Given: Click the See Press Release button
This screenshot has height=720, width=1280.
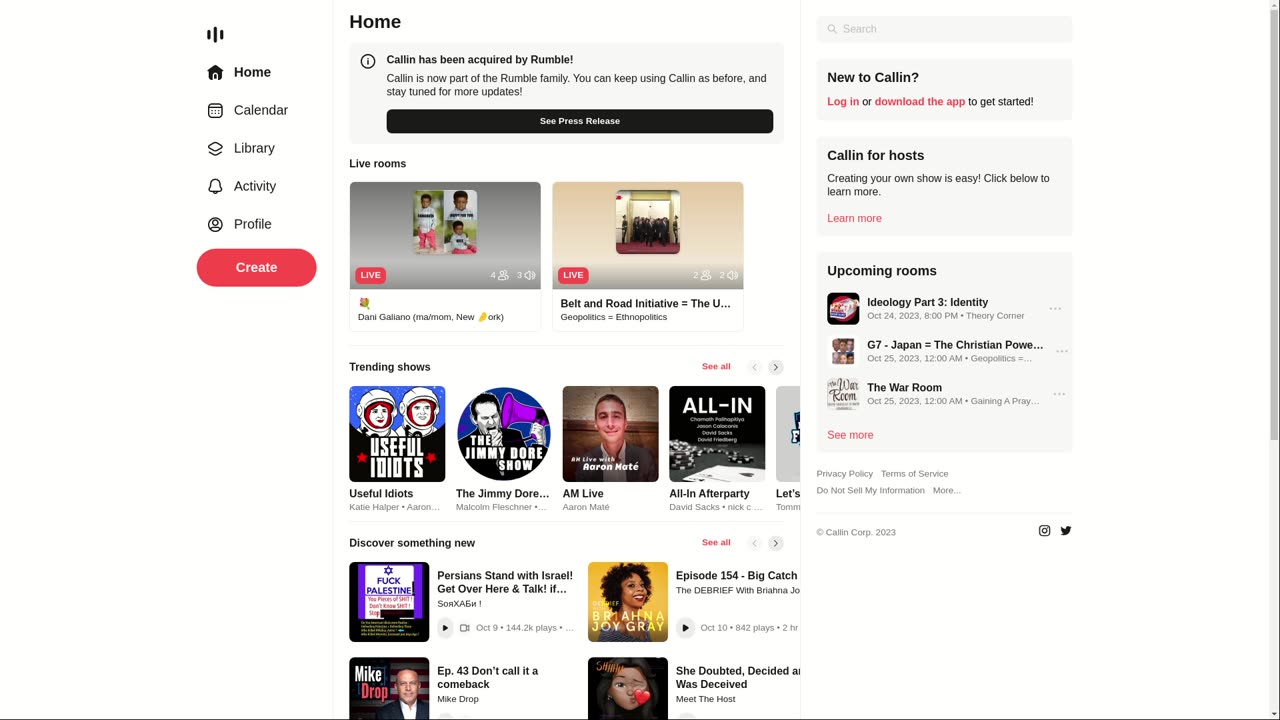Looking at the screenshot, I should point(580,121).
